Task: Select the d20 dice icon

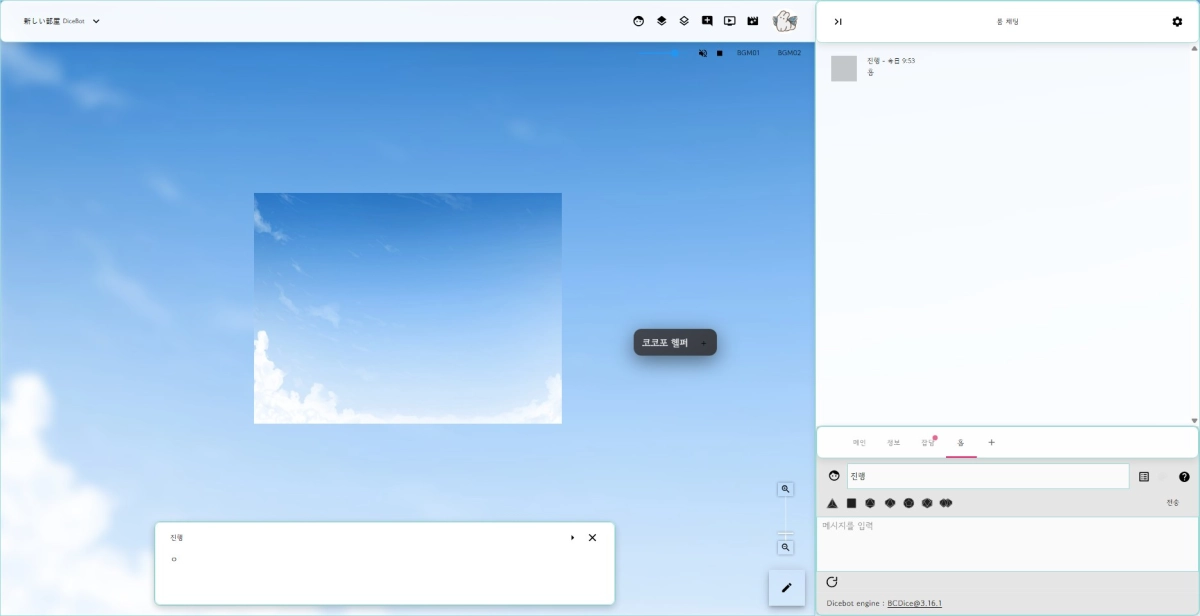Action: click(x=928, y=503)
